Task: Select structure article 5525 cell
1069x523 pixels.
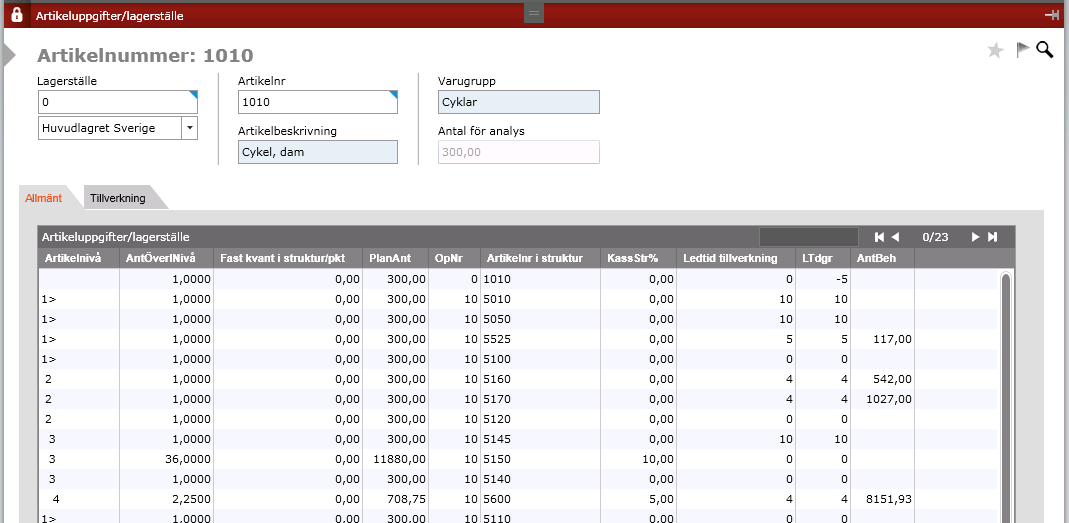Action: click(541, 338)
